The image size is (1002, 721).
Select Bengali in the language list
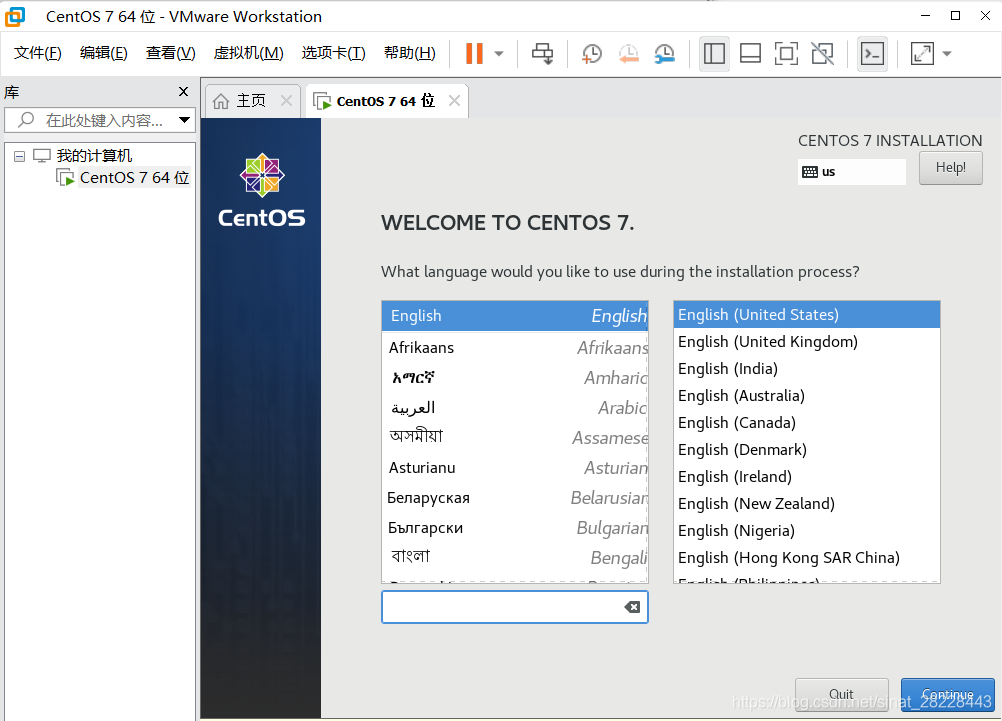[514, 558]
